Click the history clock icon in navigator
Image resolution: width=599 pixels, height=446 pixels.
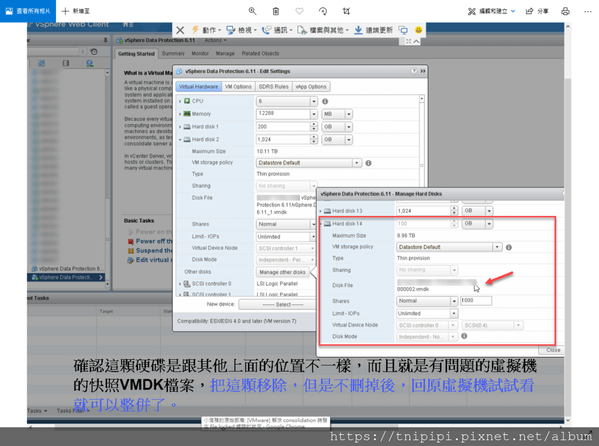(x=94, y=52)
